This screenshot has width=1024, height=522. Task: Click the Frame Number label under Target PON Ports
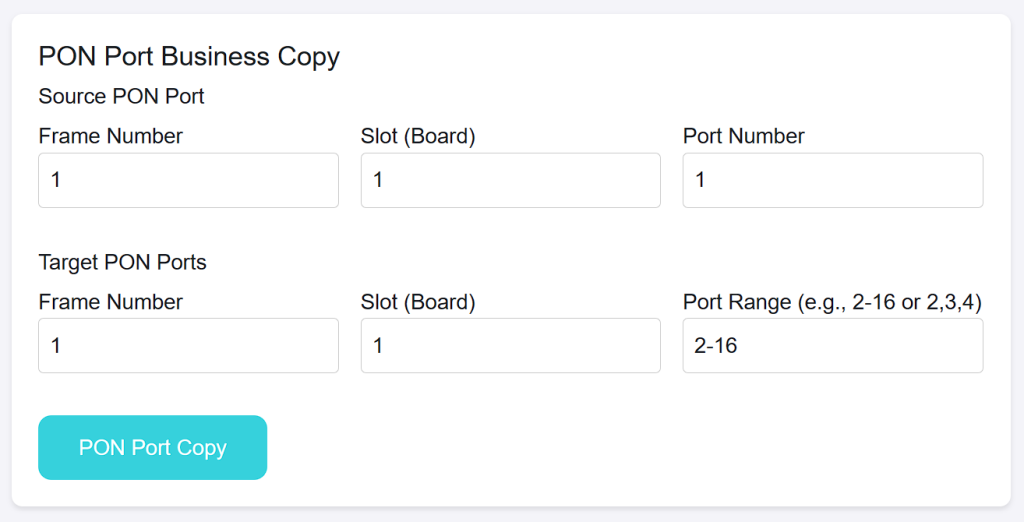(110, 302)
